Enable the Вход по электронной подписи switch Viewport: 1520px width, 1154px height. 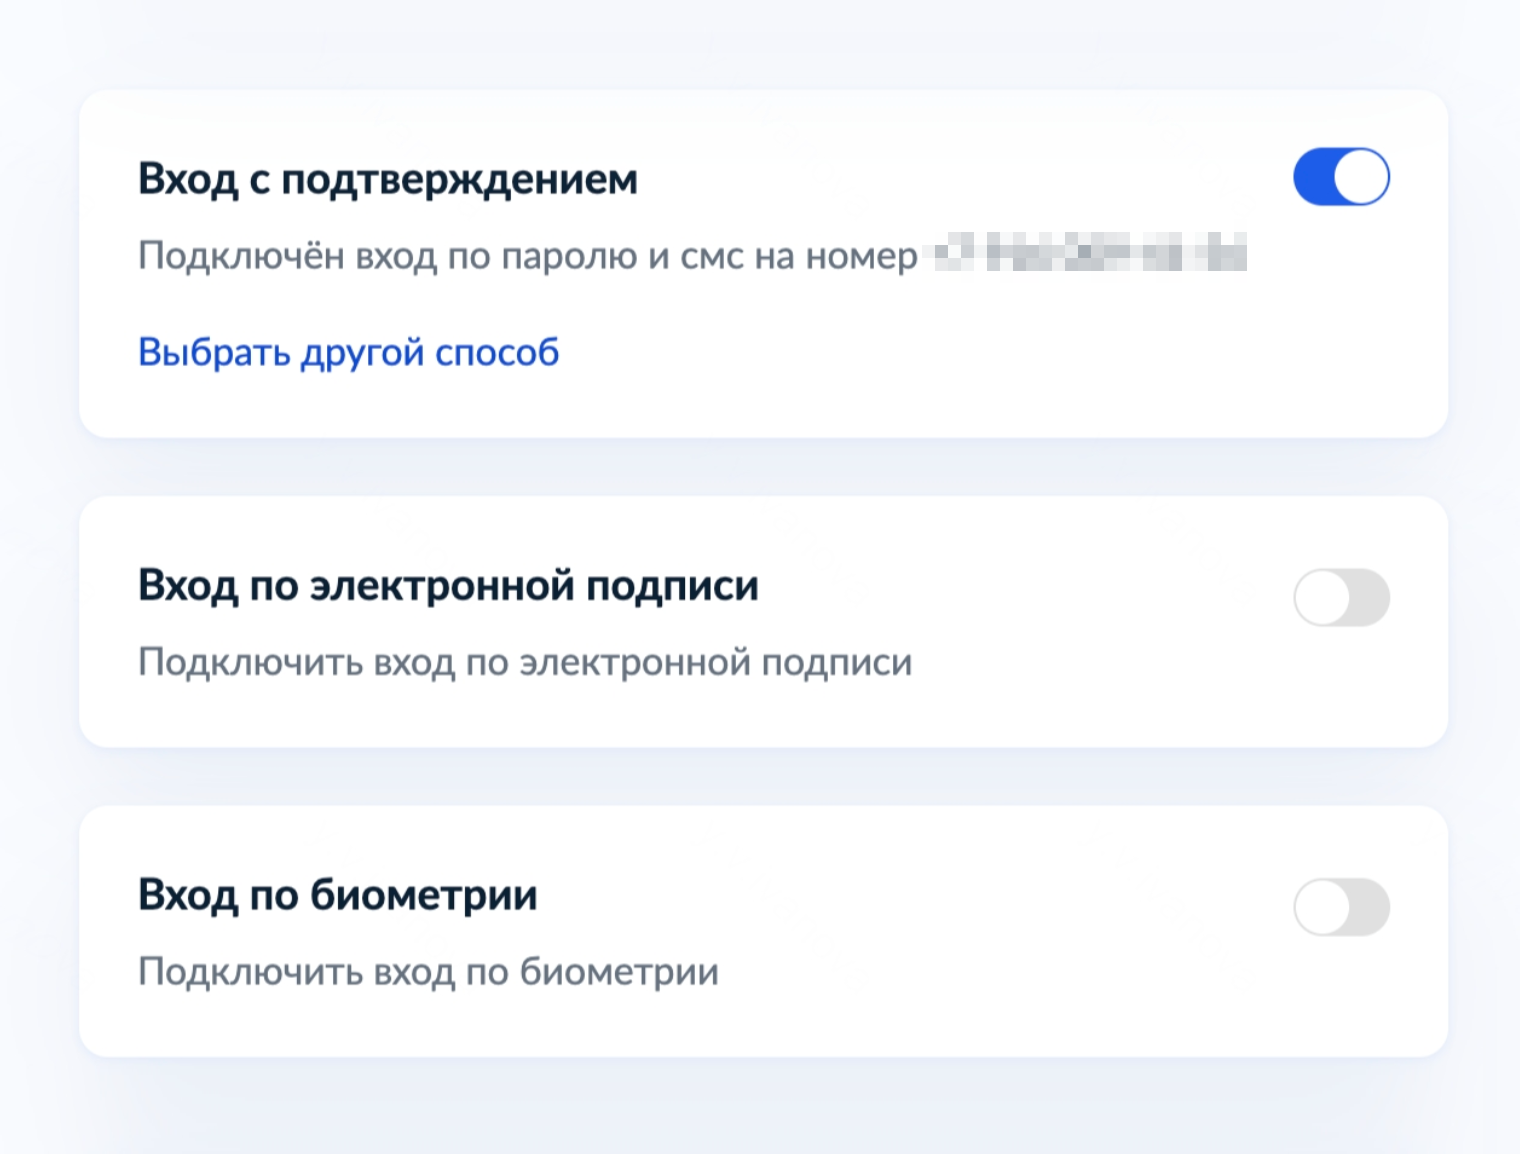1341,597
